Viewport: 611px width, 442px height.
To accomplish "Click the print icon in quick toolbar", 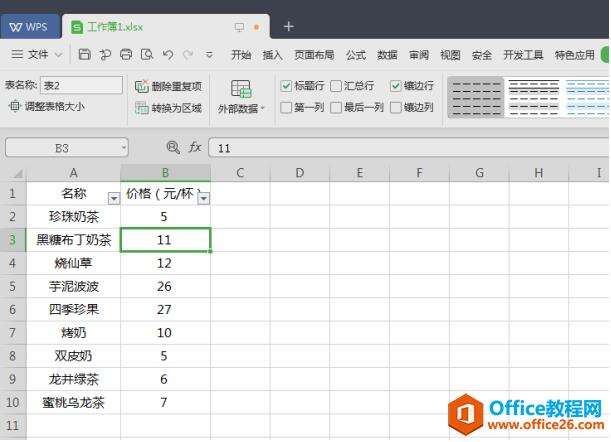I will 126,54.
